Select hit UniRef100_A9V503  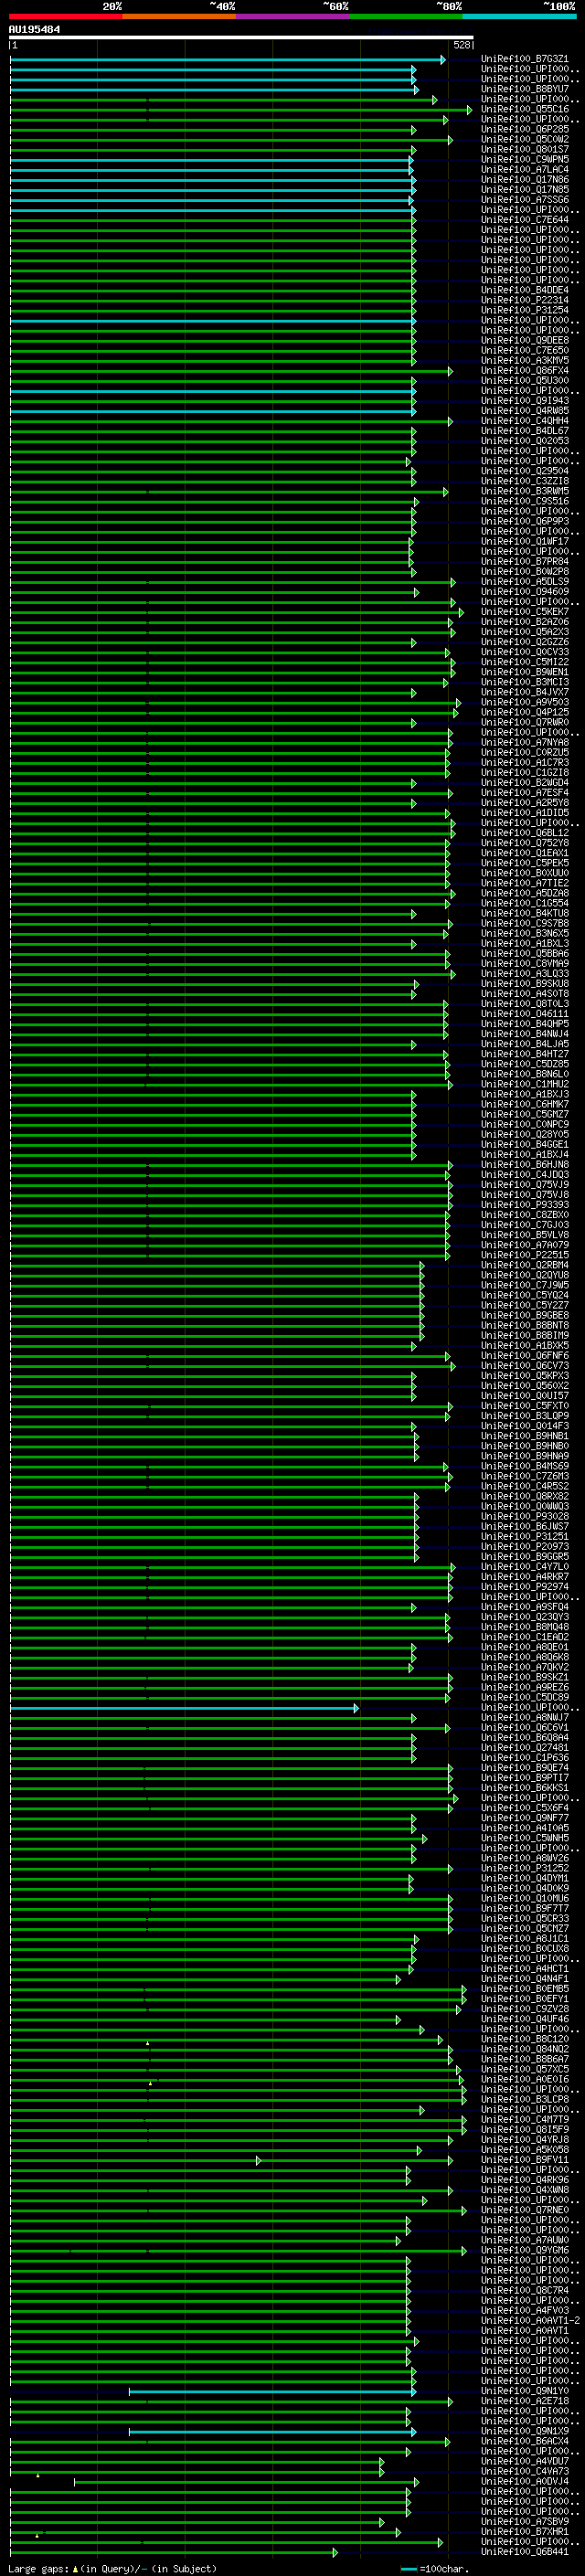[x=525, y=702]
